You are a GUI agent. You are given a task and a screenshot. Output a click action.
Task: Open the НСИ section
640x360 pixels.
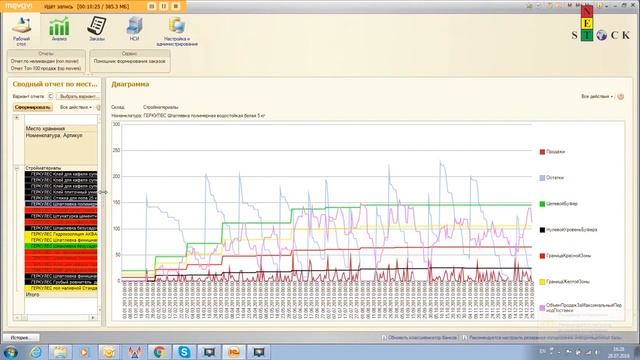click(x=134, y=29)
